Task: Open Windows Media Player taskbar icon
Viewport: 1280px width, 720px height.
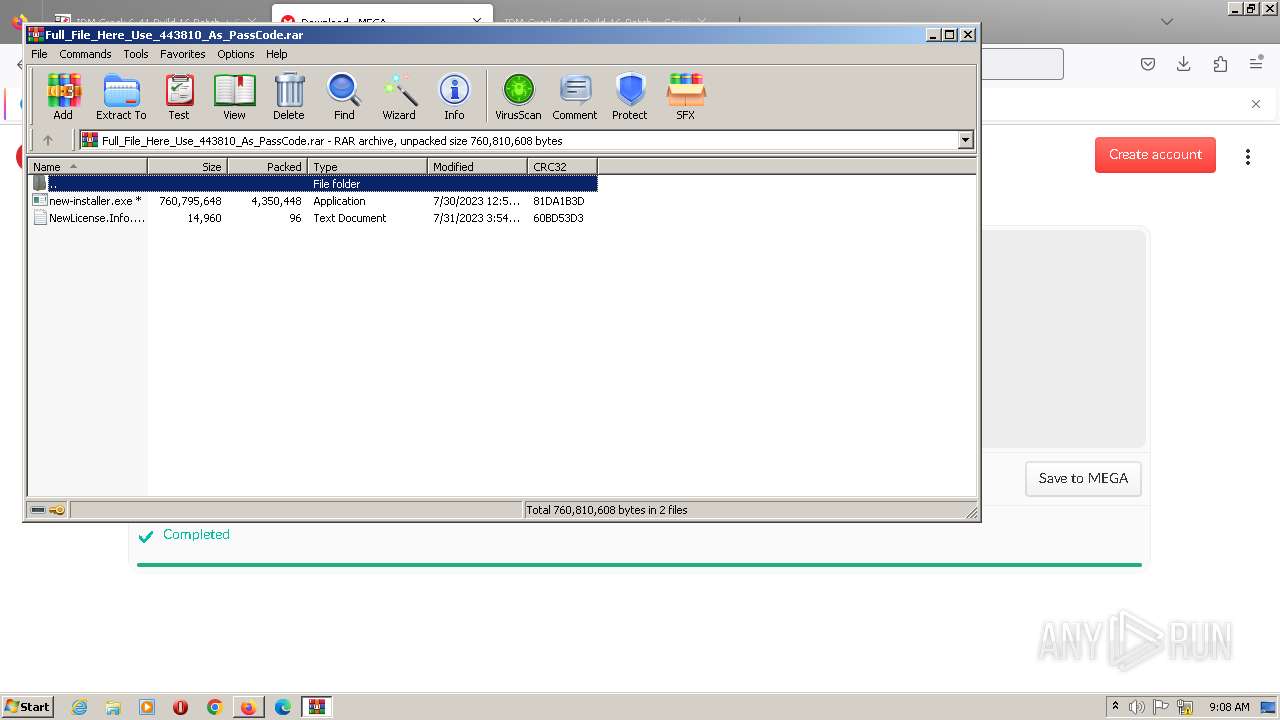Action: coord(147,707)
